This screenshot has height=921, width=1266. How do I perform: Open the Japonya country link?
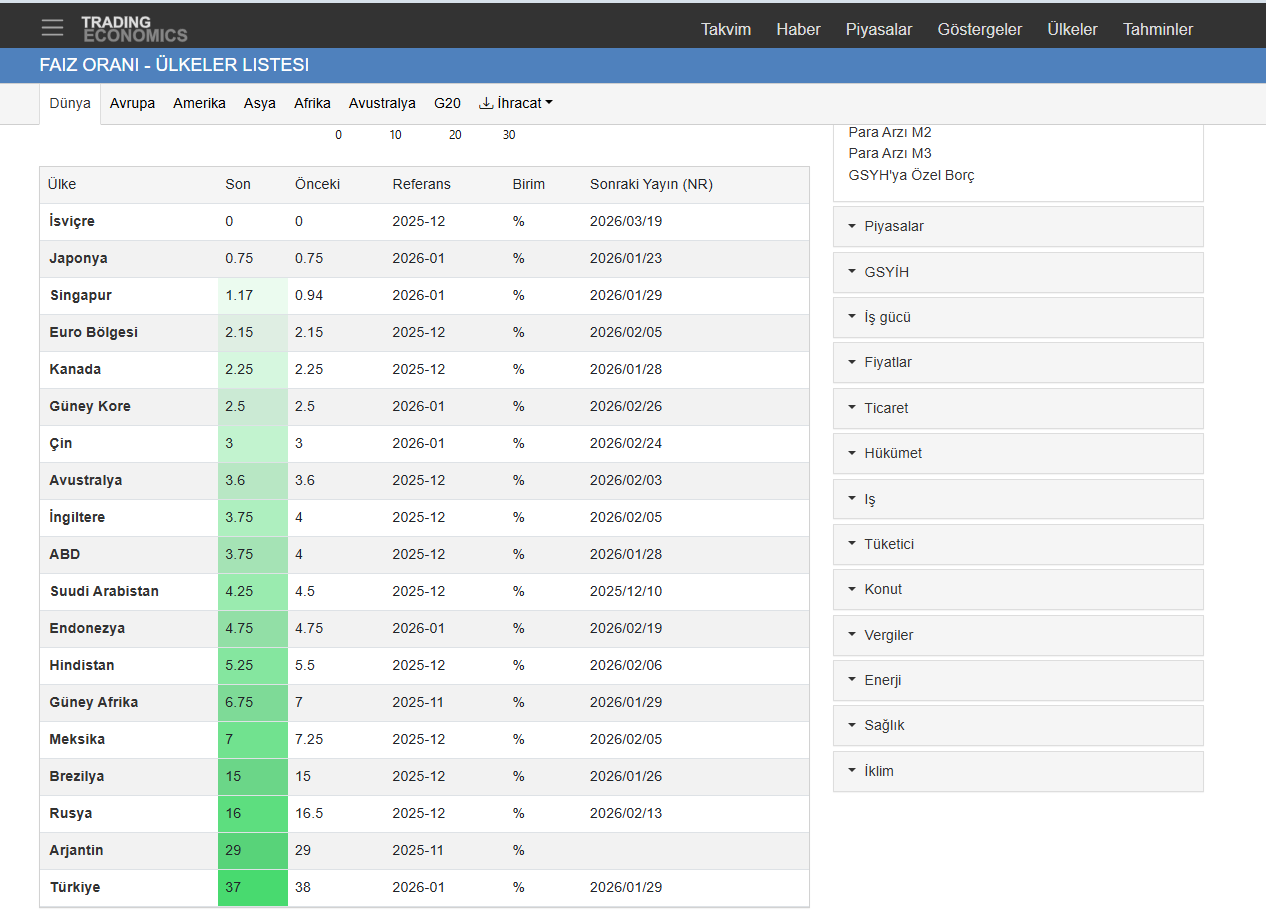[x=78, y=258]
